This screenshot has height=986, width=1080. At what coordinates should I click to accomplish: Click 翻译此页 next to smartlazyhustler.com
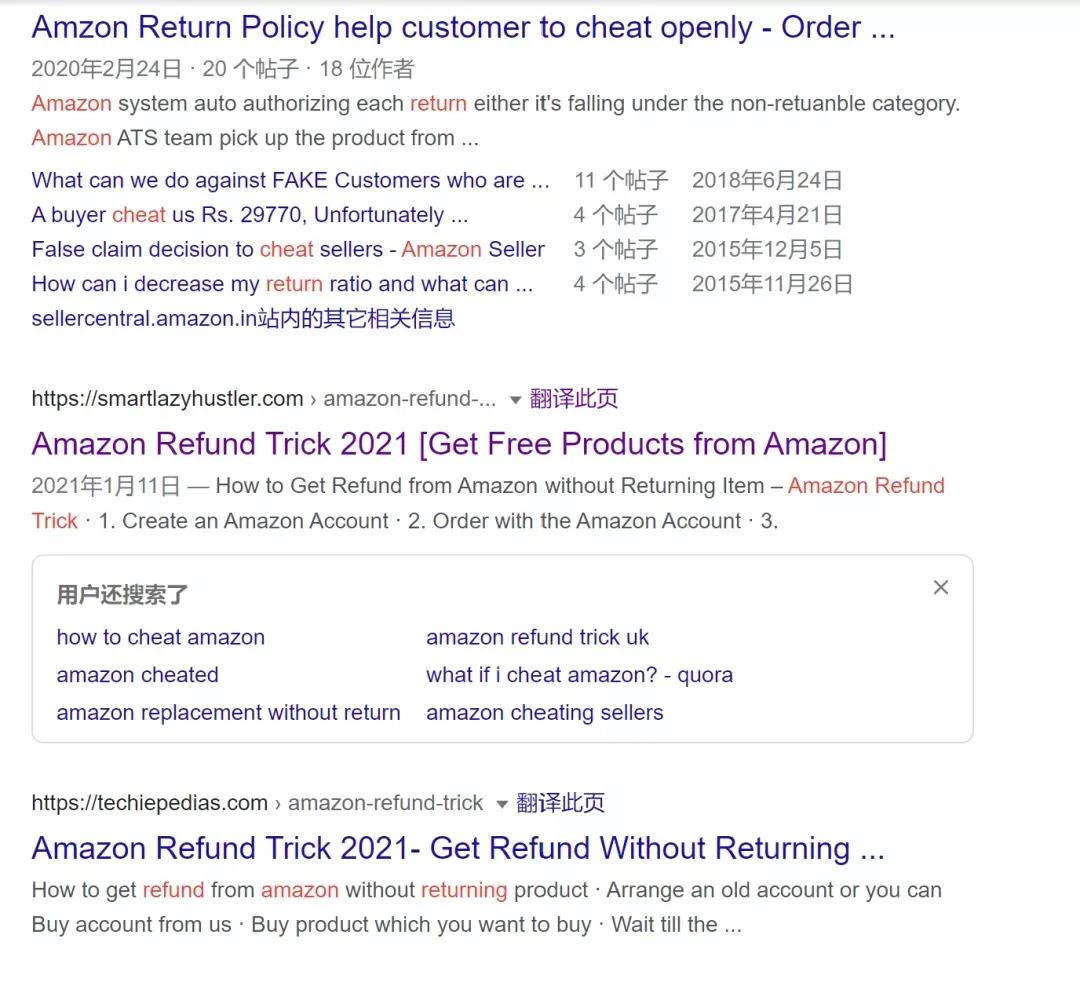pyautogui.click(x=575, y=398)
